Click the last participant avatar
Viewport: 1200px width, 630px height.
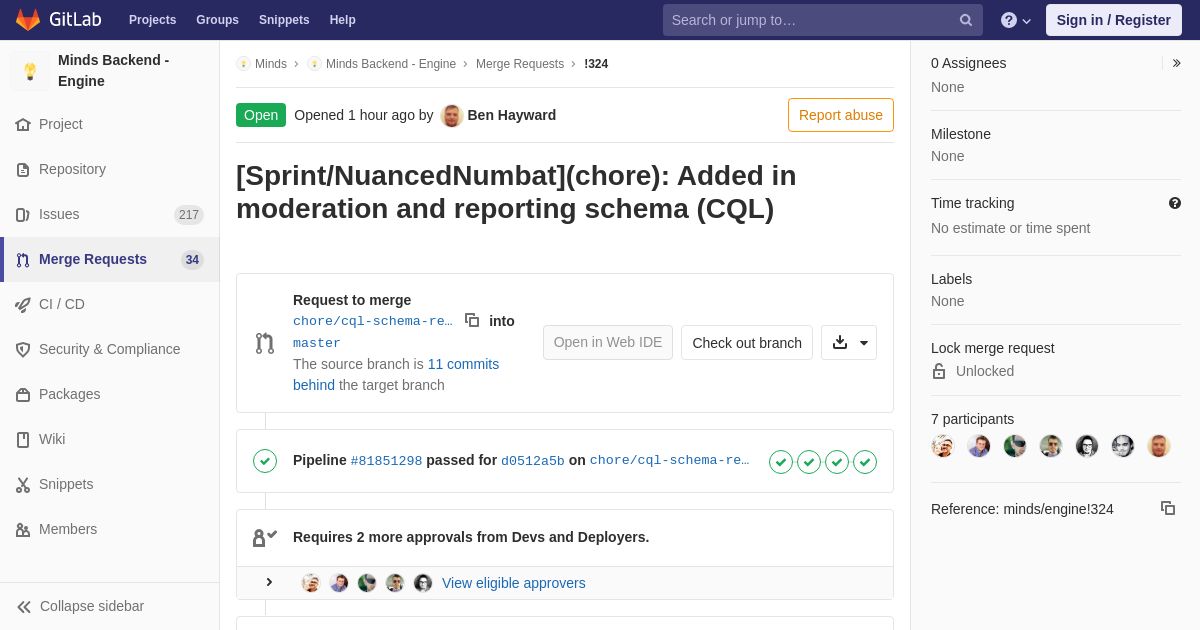pos(1159,446)
